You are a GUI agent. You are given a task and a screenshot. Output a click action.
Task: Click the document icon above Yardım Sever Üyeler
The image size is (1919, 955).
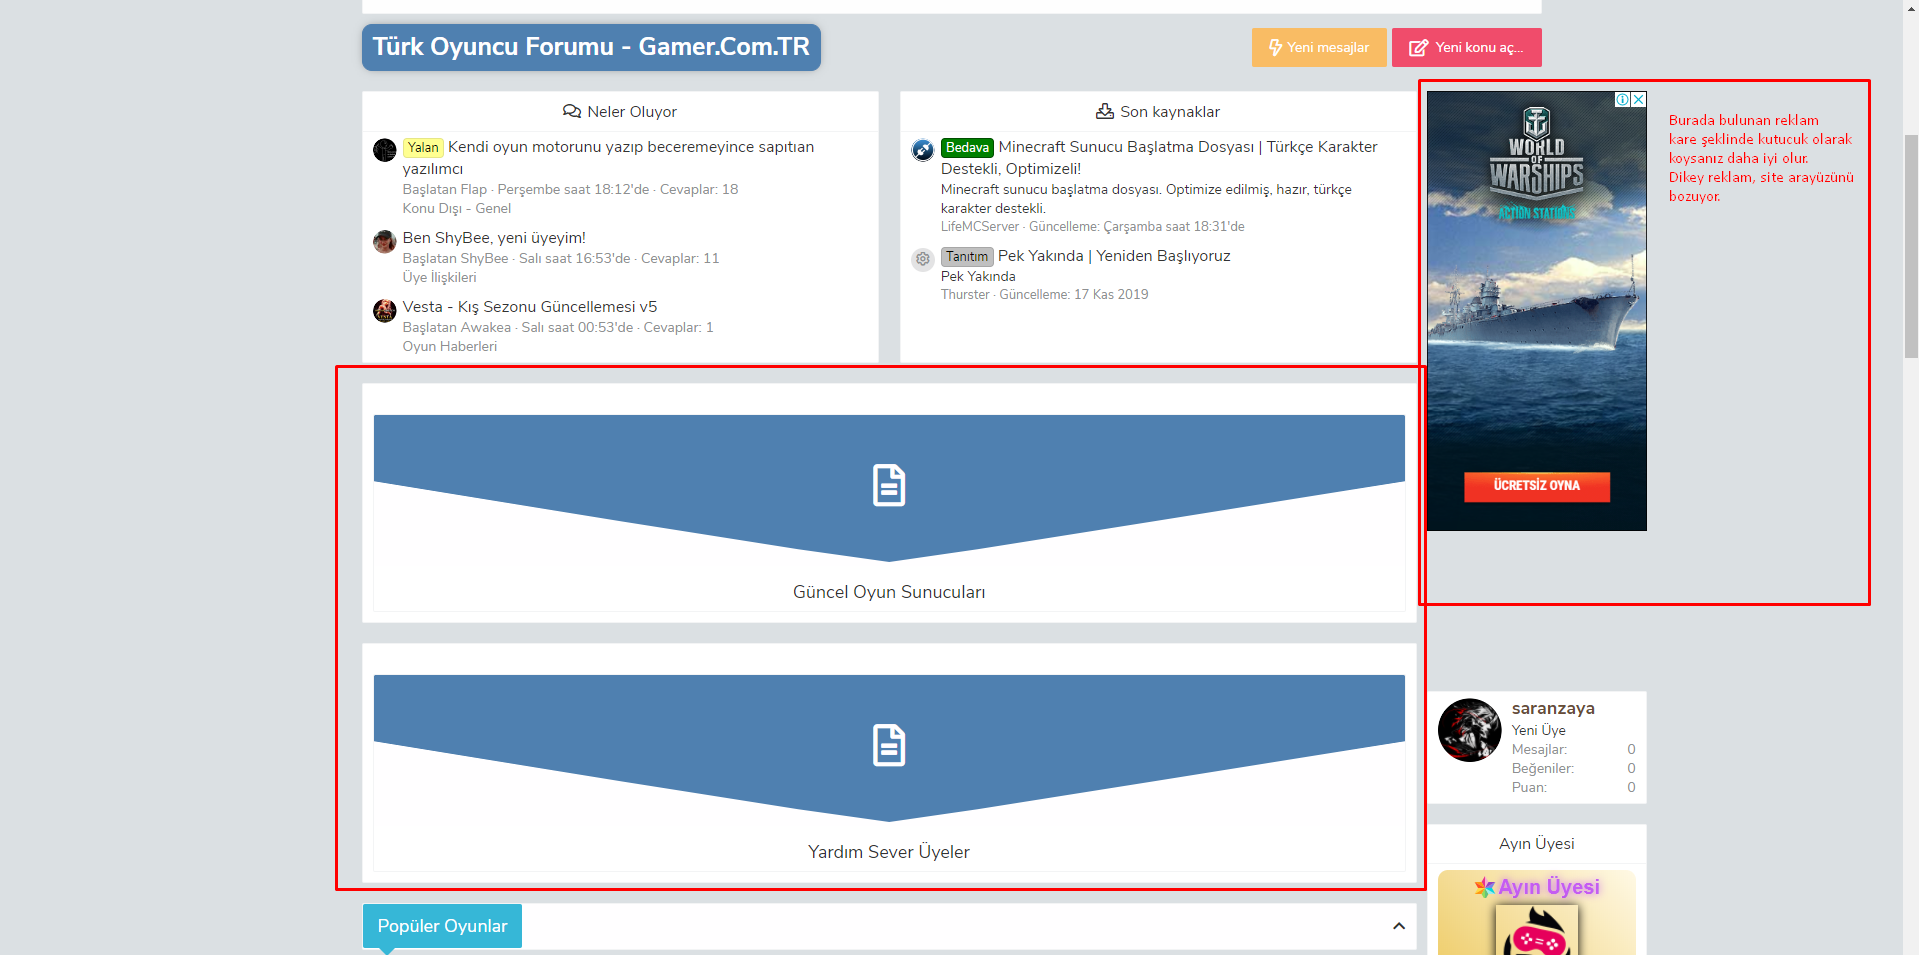pyautogui.click(x=889, y=745)
